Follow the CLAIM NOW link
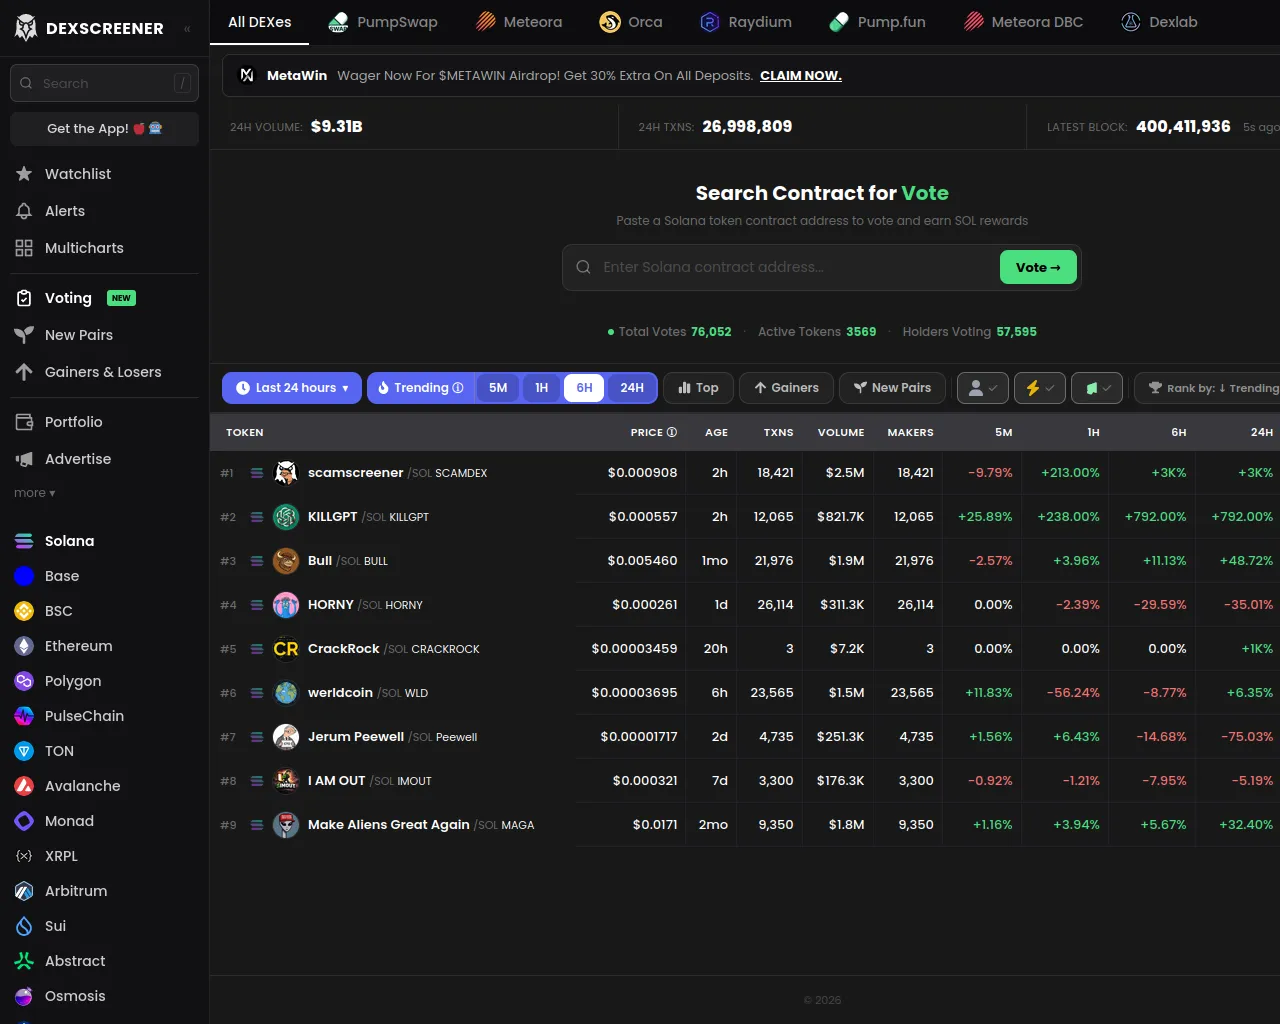The width and height of the screenshot is (1280, 1024). click(x=800, y=76)
